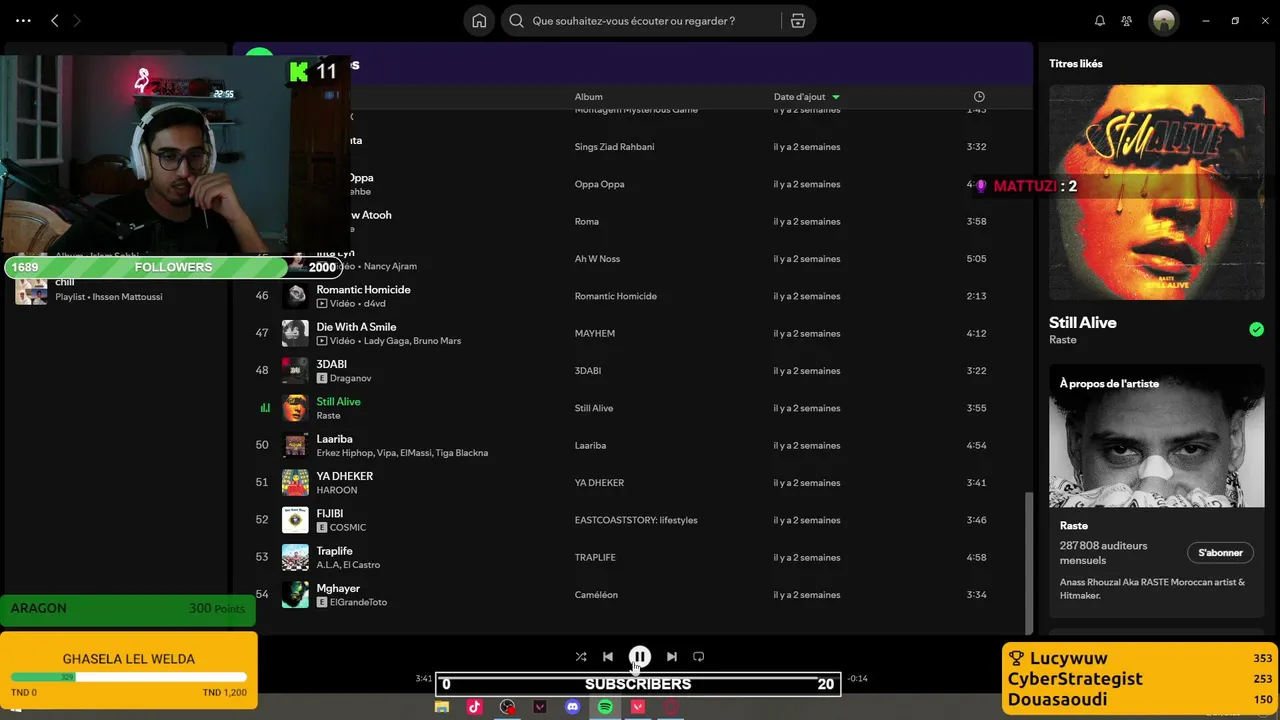This screenshot has width=1280, height=720.
Task: Sort by the Album column header
Action: tap(588, 97)
